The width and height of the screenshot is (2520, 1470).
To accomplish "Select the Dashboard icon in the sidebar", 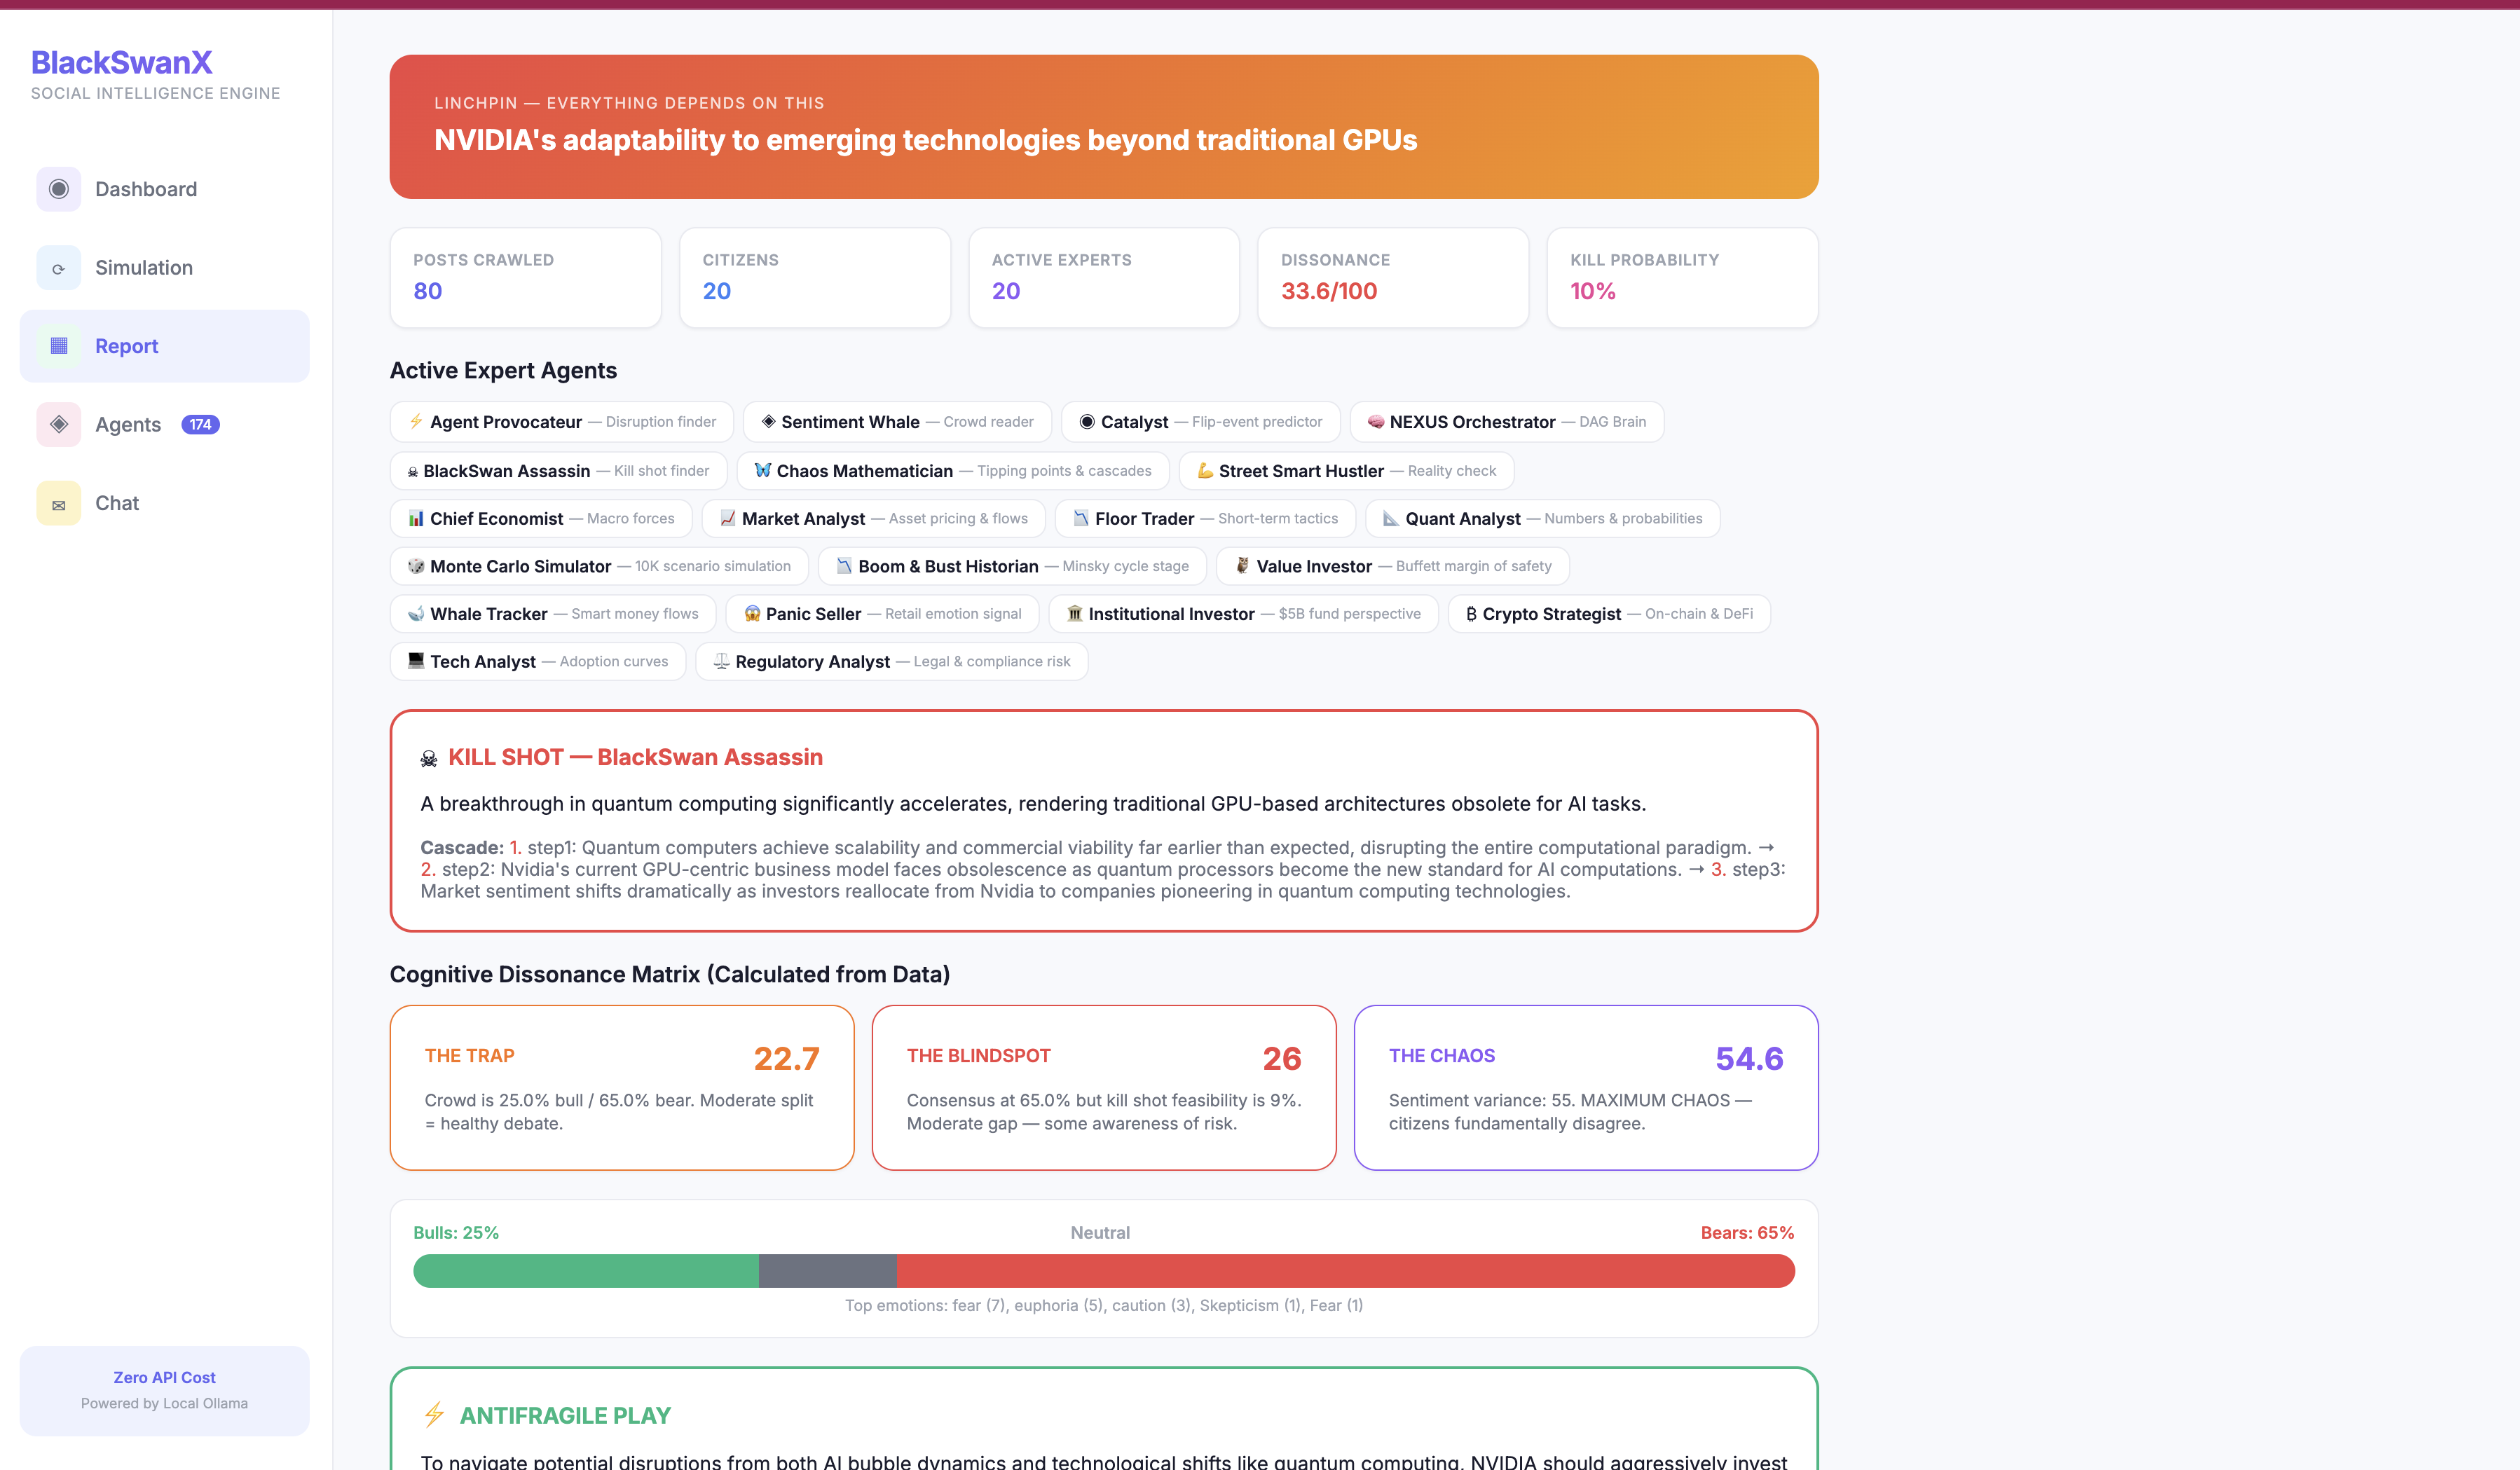I will pos(59,189).
